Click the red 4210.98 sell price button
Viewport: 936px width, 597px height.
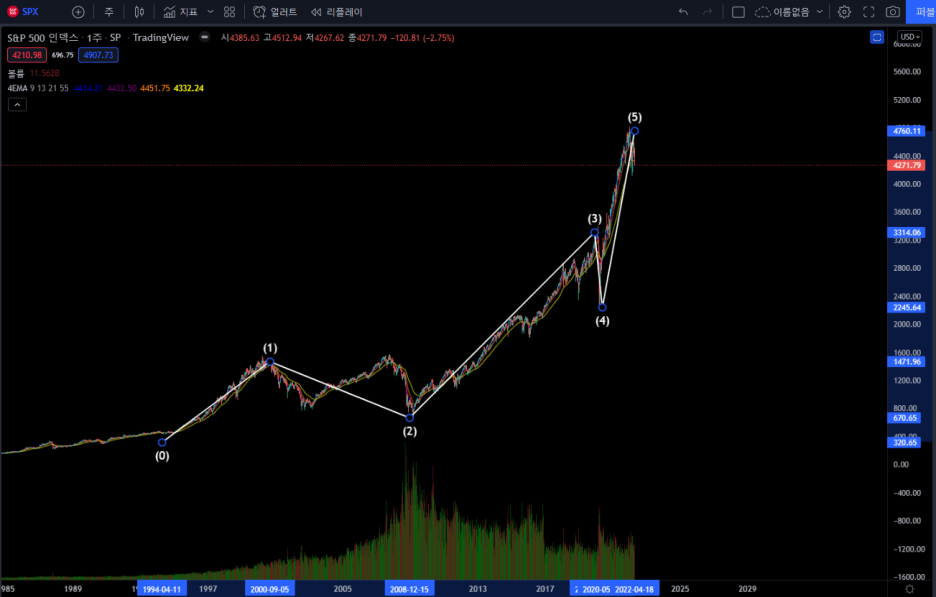click(27, 55)
